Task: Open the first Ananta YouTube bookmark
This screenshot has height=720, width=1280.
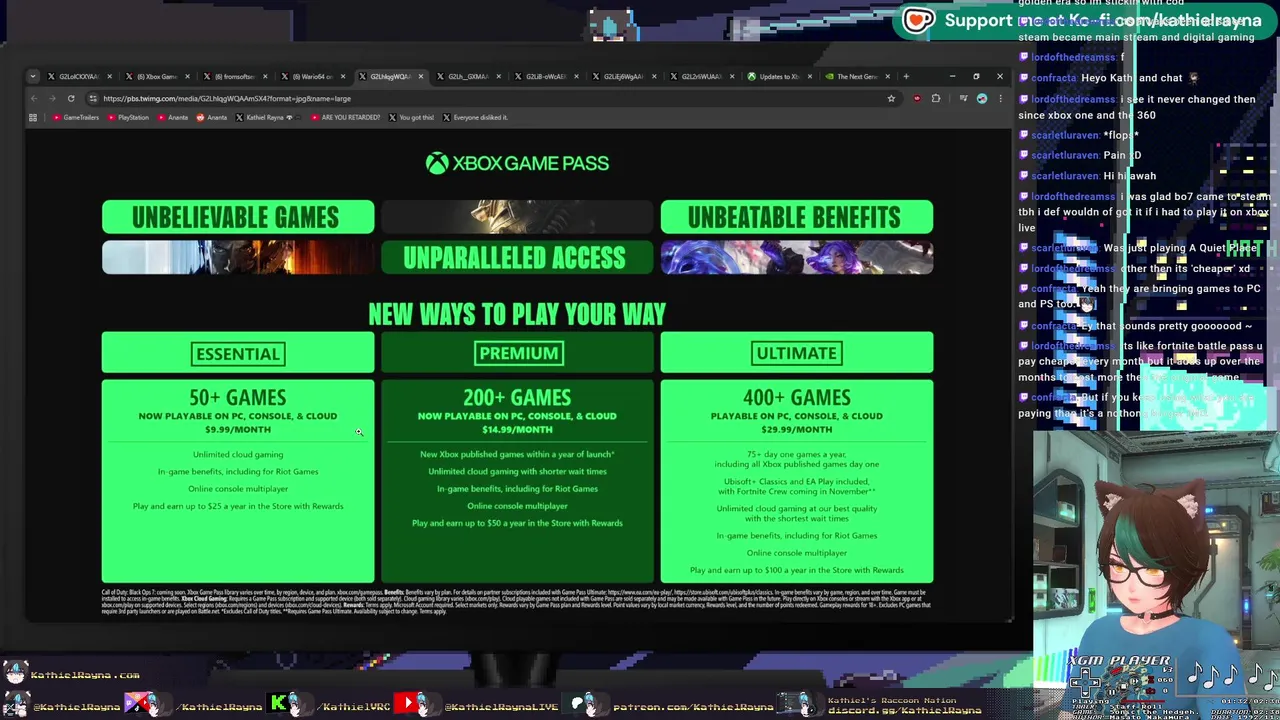Action: pyautogui.click(x=173, y=117)
